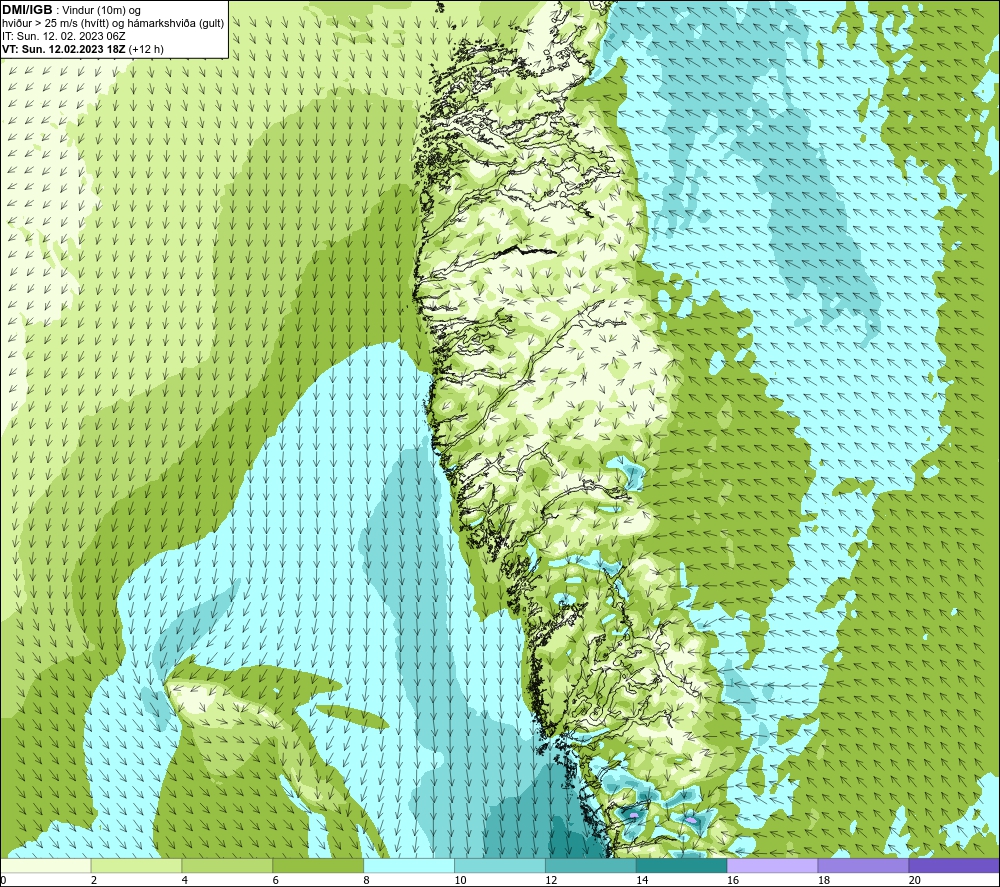Click the 20+ m/s dark violet swatch

pyautogui.click(x=954, y=866)
